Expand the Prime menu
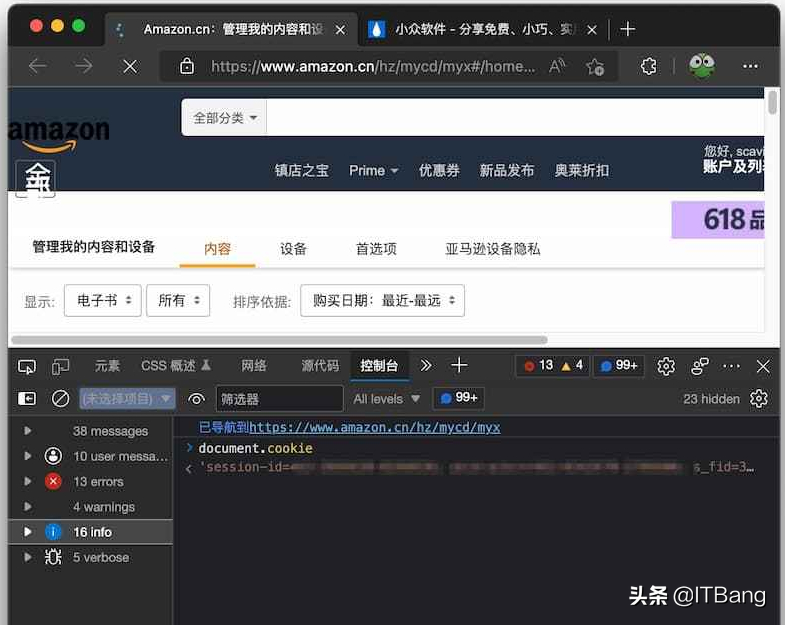785x625 pixels. pos(373,171)
